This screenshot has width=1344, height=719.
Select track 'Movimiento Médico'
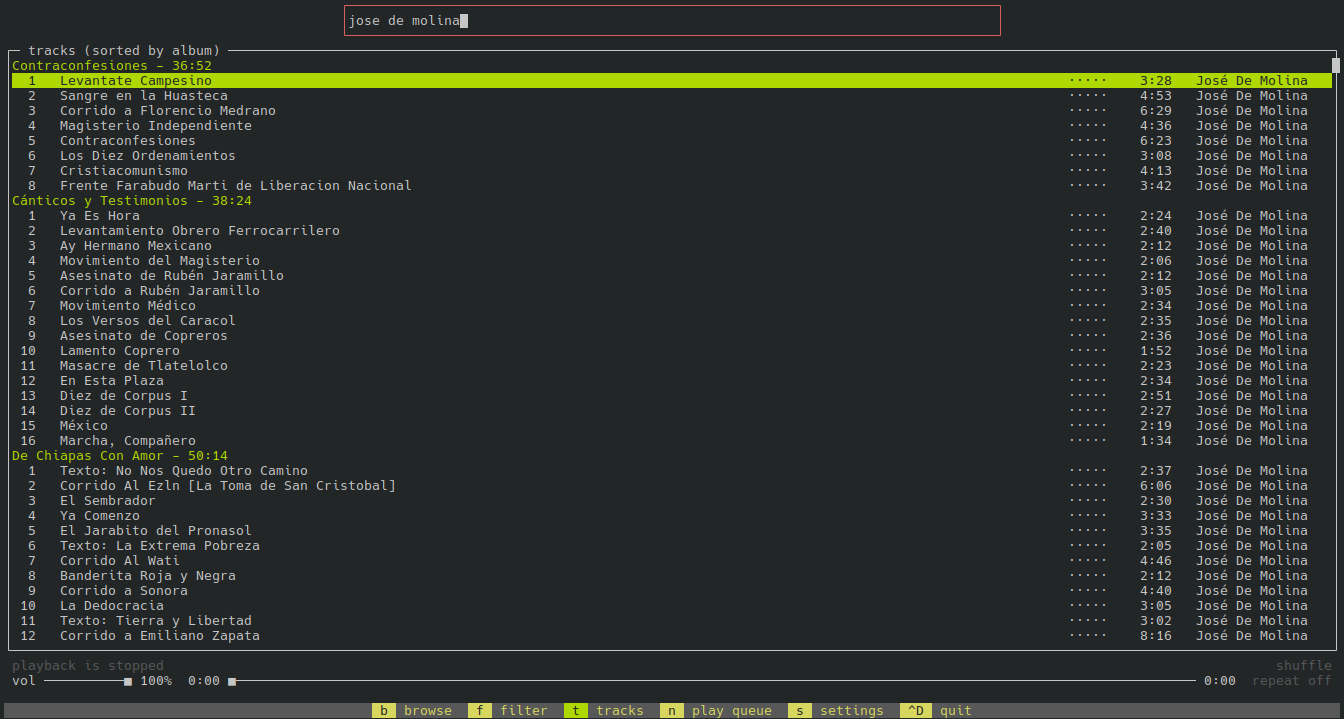(672, 306)
